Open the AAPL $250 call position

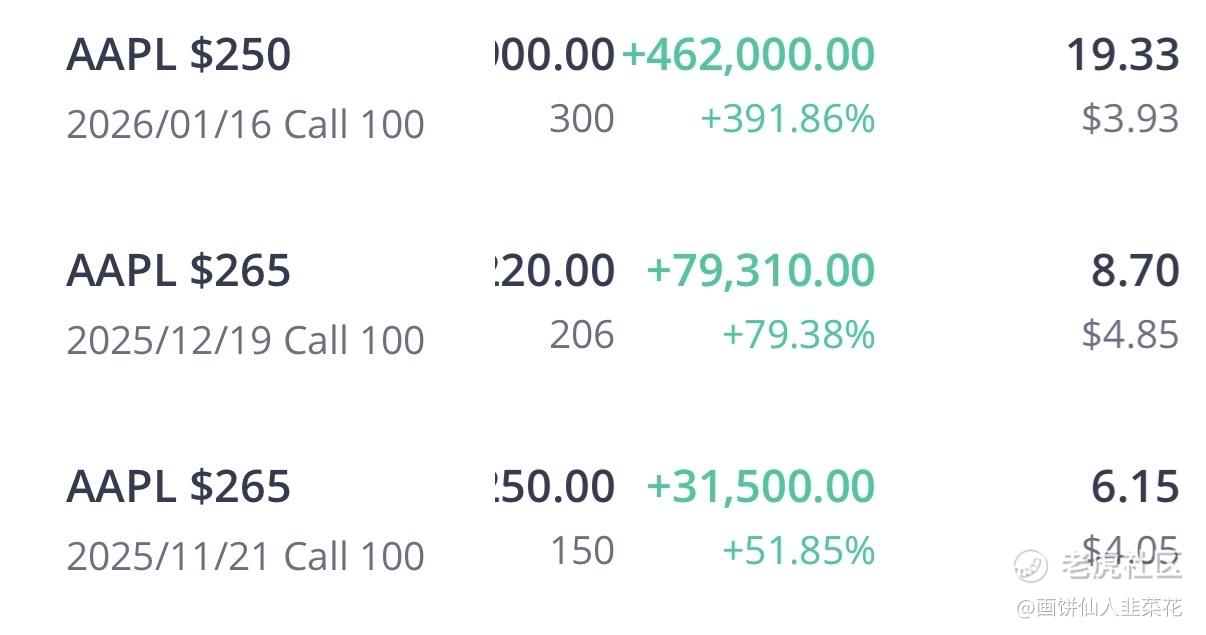pyautogui.click(x=178, y=54)
